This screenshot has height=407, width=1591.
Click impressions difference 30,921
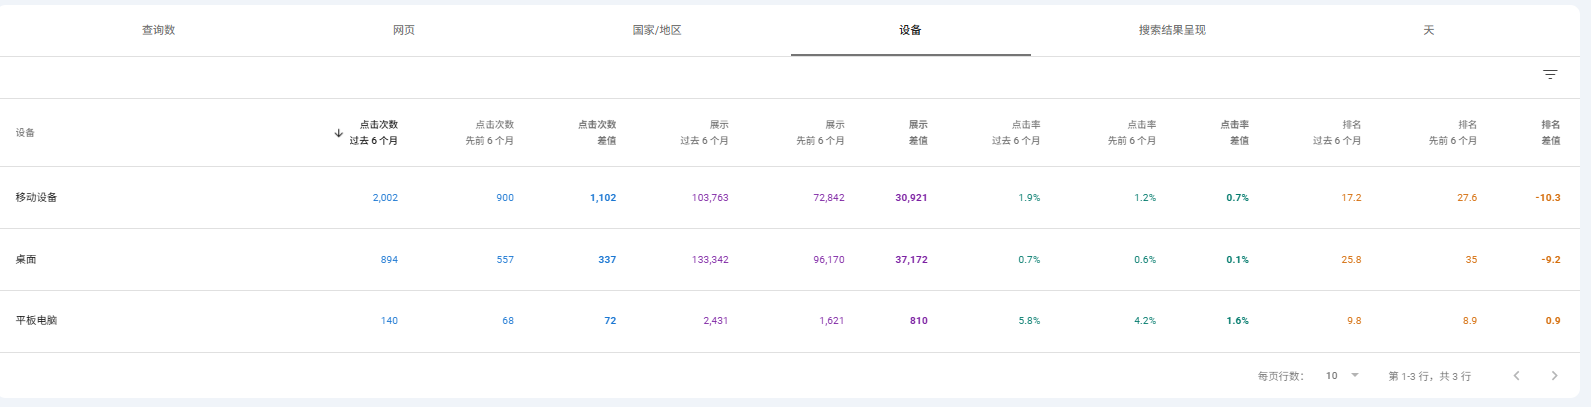coord(911,198)
